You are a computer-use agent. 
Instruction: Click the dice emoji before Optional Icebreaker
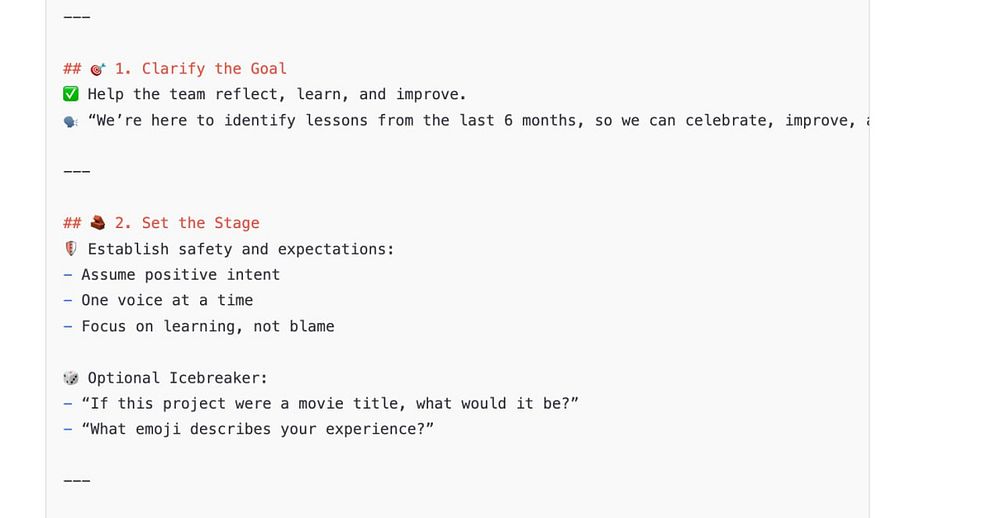pos(71,378)
